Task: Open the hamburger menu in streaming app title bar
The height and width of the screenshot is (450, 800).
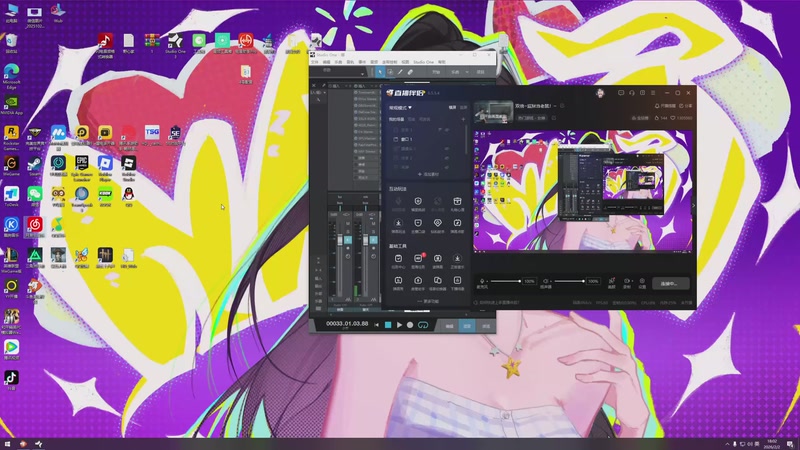Action: click(x=653, y=93)
